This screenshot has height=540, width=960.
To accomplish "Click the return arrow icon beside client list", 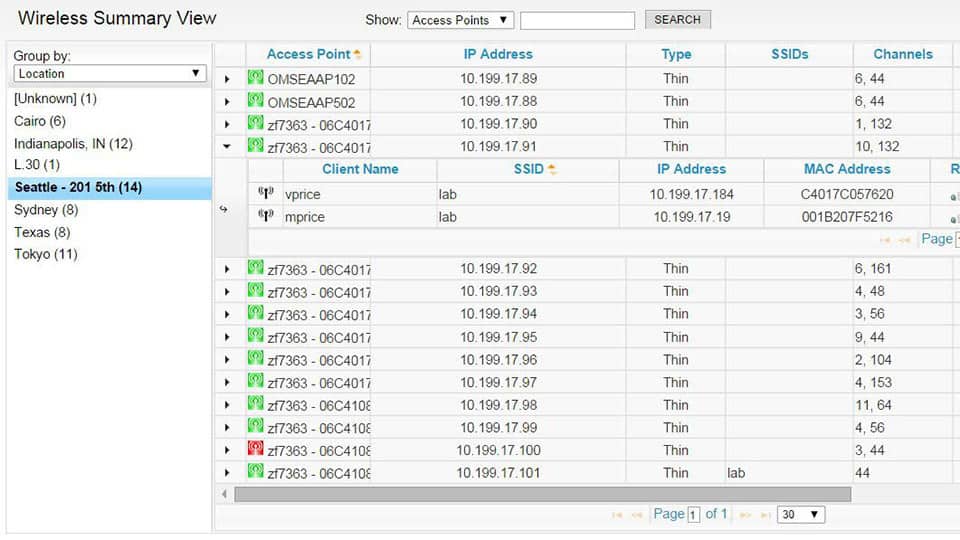I will coord(223,209).
